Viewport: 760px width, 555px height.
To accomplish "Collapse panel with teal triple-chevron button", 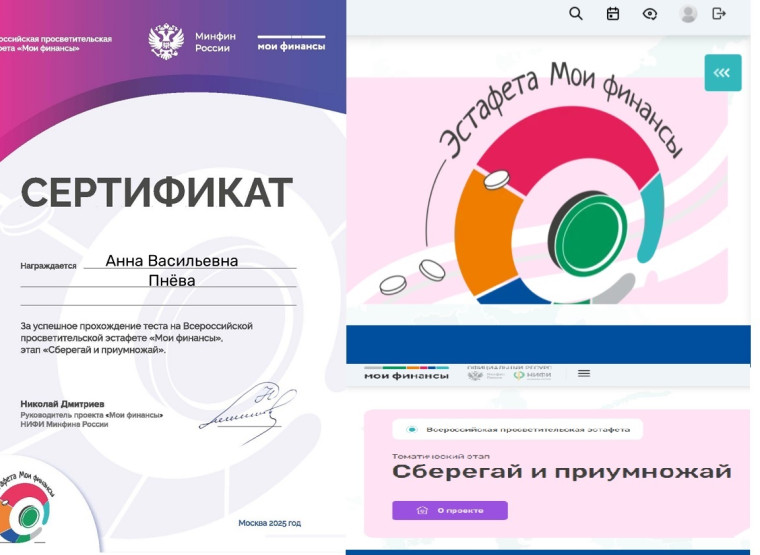I will 723,73.
